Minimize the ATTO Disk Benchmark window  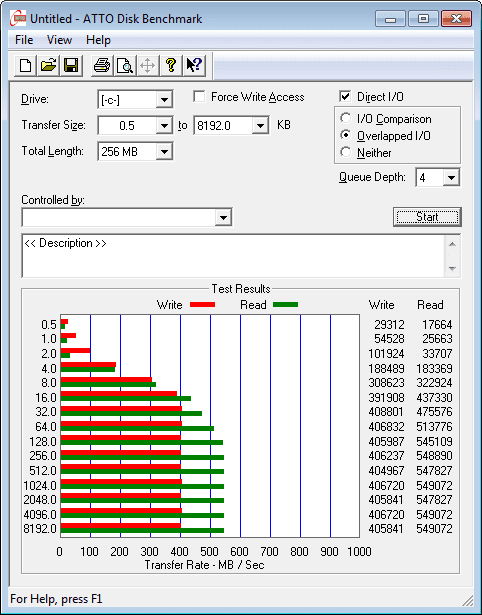click(x=391, y=18)
